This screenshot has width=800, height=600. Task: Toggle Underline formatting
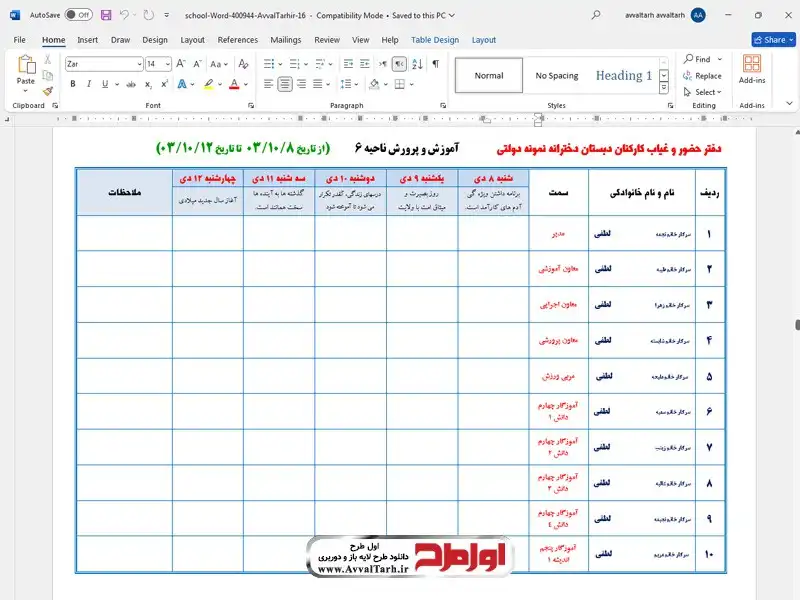(105, 84)
